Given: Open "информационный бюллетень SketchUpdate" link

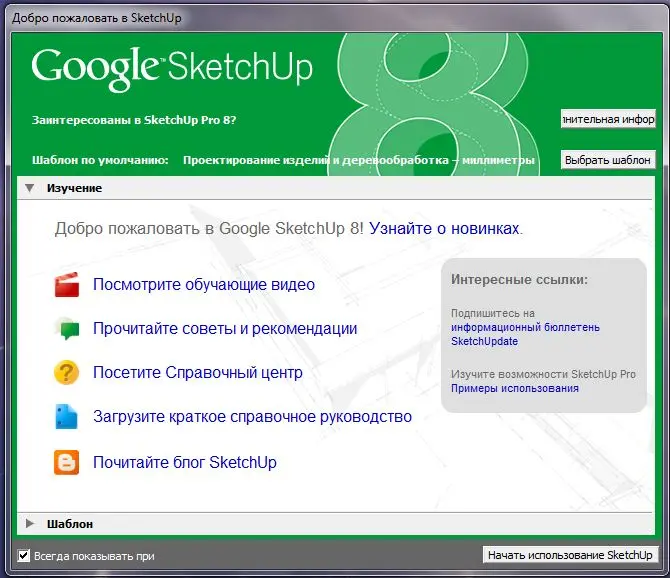Looking at the screenshot, I should pos(525,334).
